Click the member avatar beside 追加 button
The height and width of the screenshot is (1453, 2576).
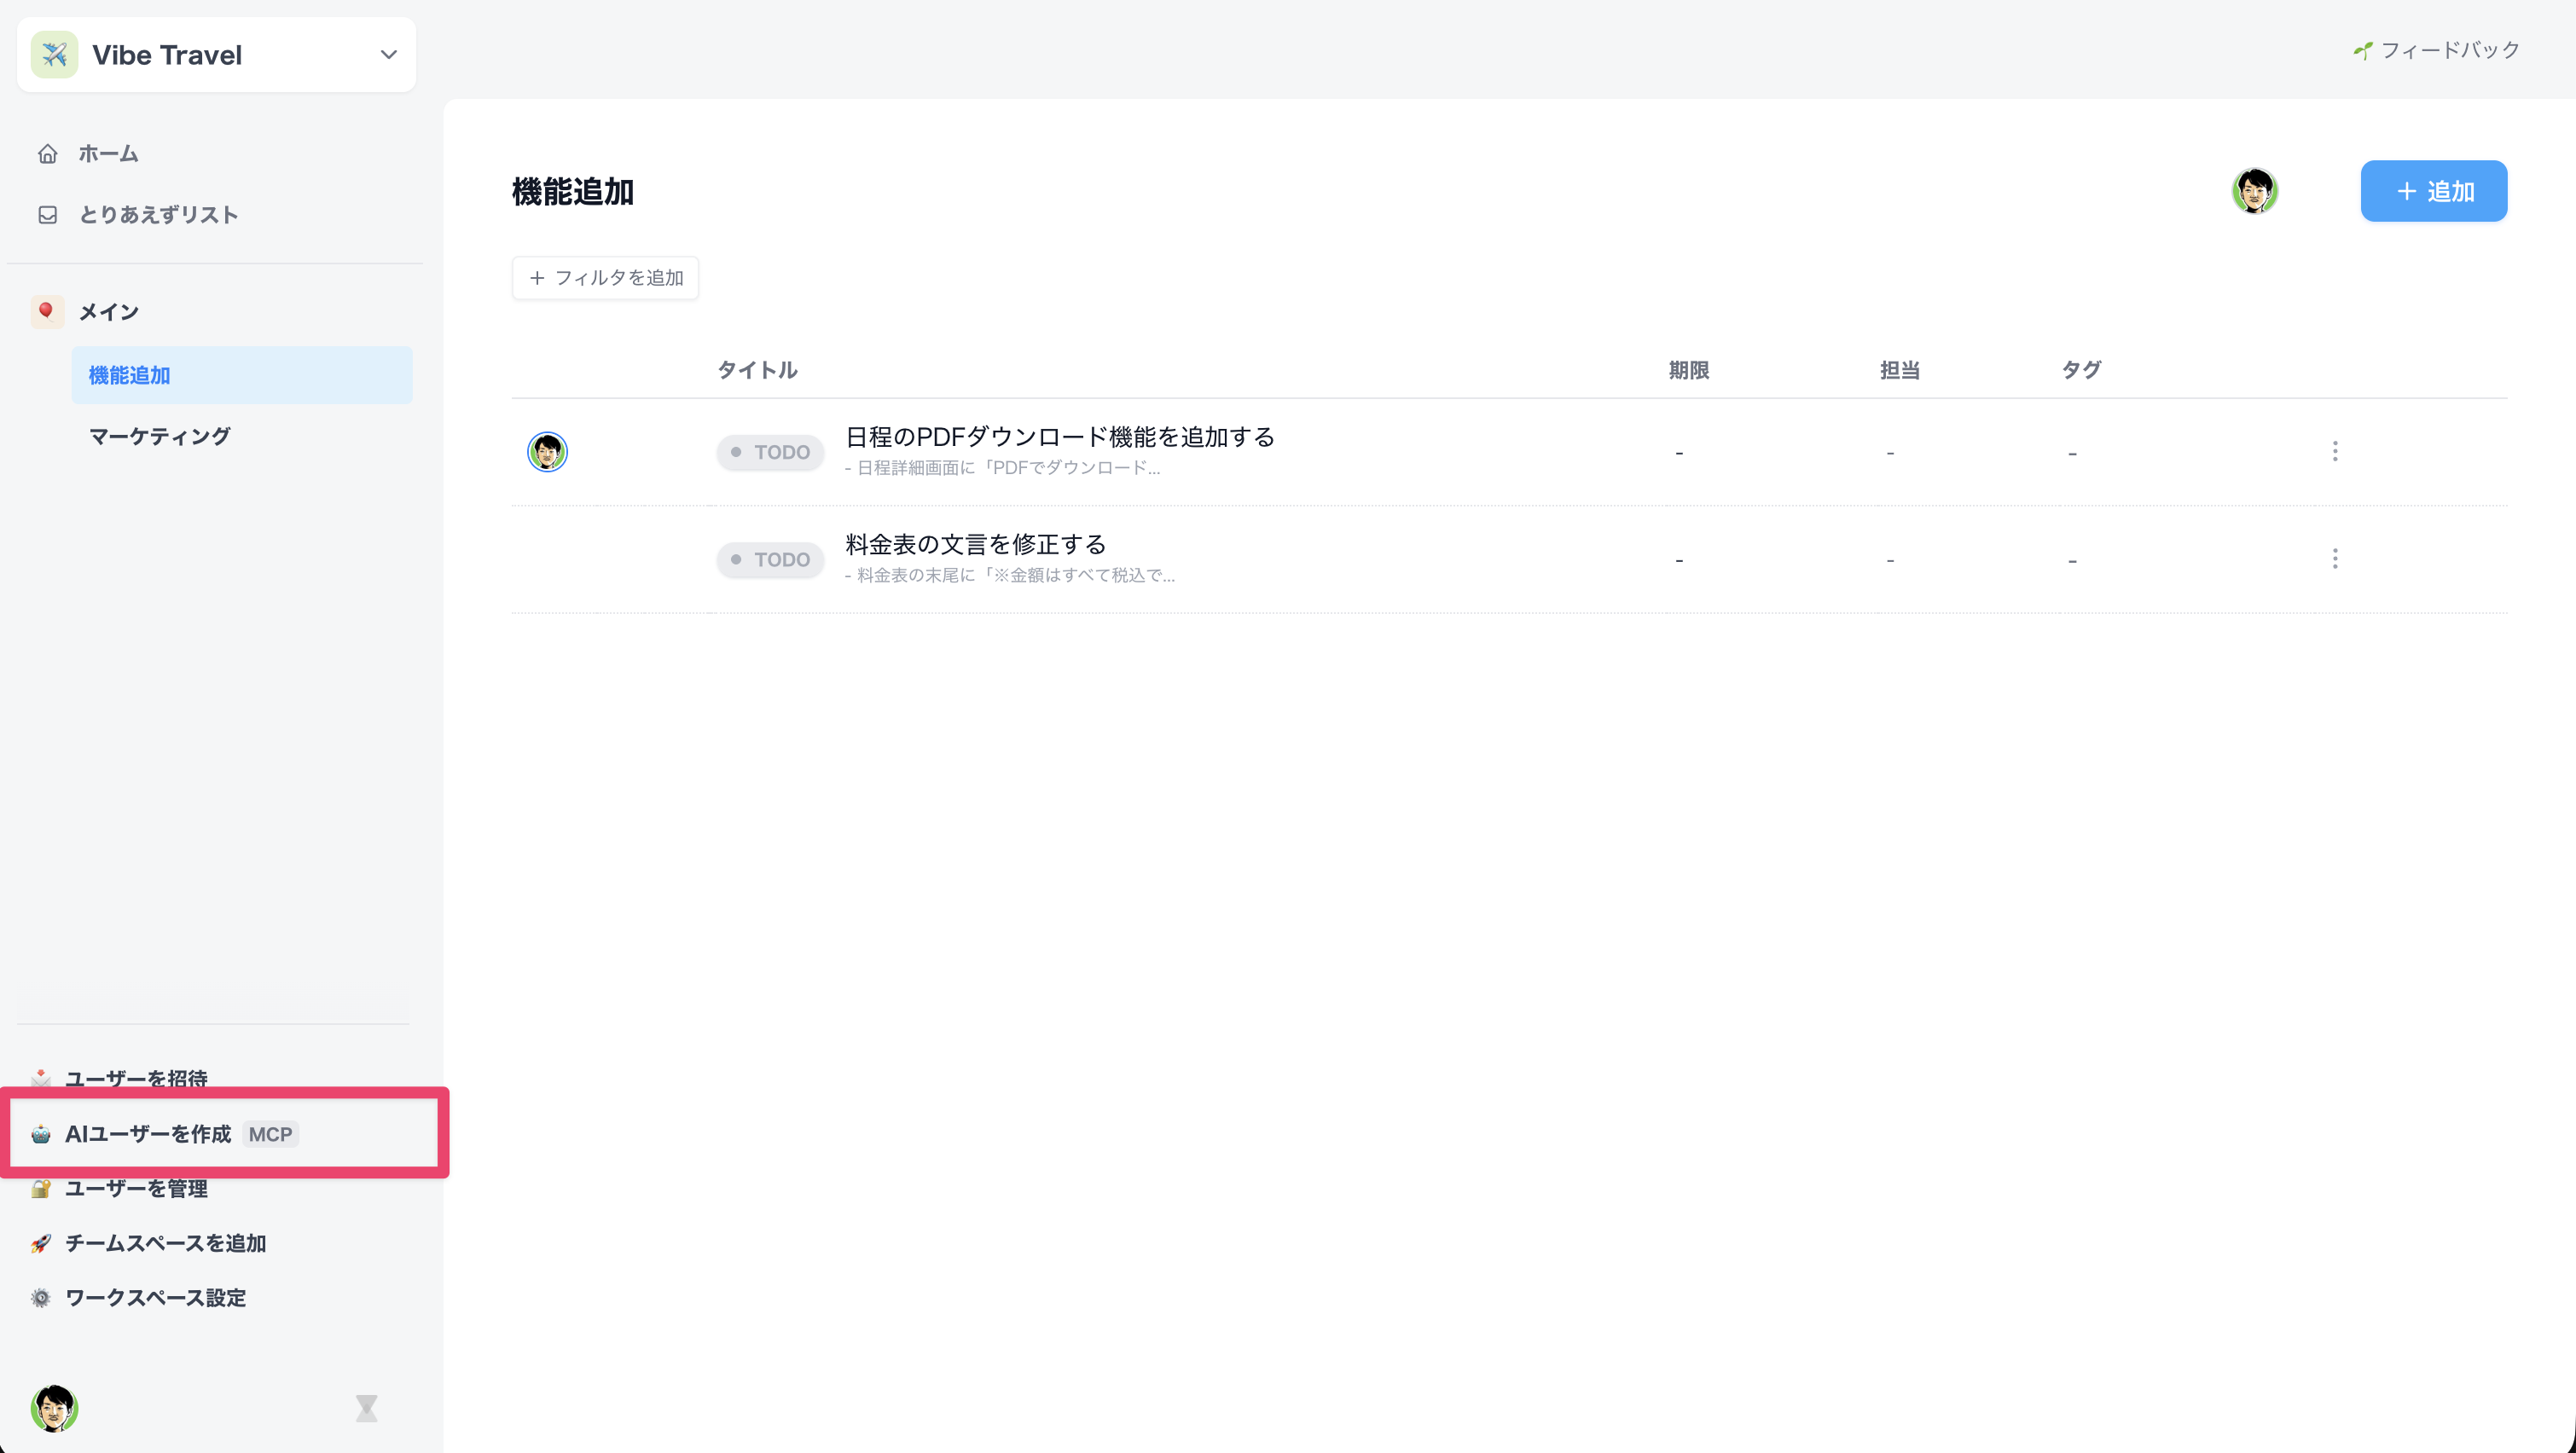pyautogui.click(x=2254, y=191)
